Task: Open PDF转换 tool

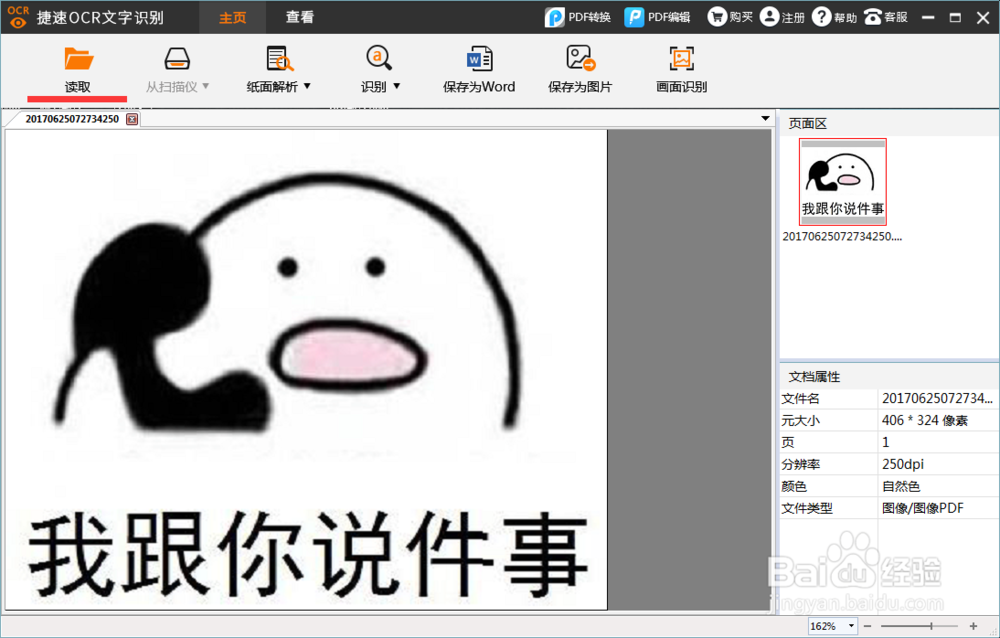Action: [x=578, y=17]
